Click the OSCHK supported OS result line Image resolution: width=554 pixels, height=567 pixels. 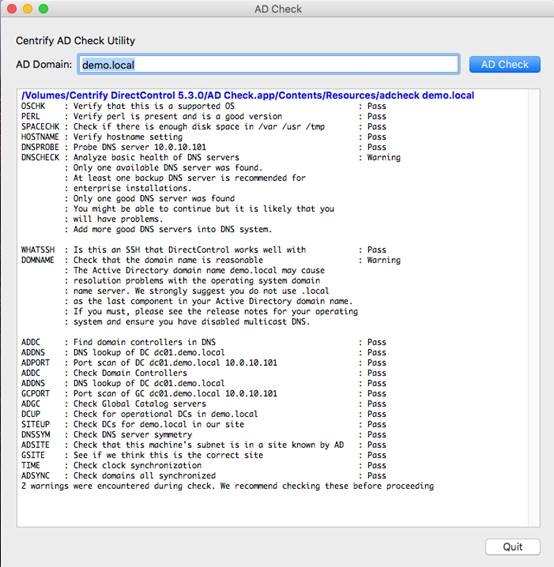pos(204,106)
